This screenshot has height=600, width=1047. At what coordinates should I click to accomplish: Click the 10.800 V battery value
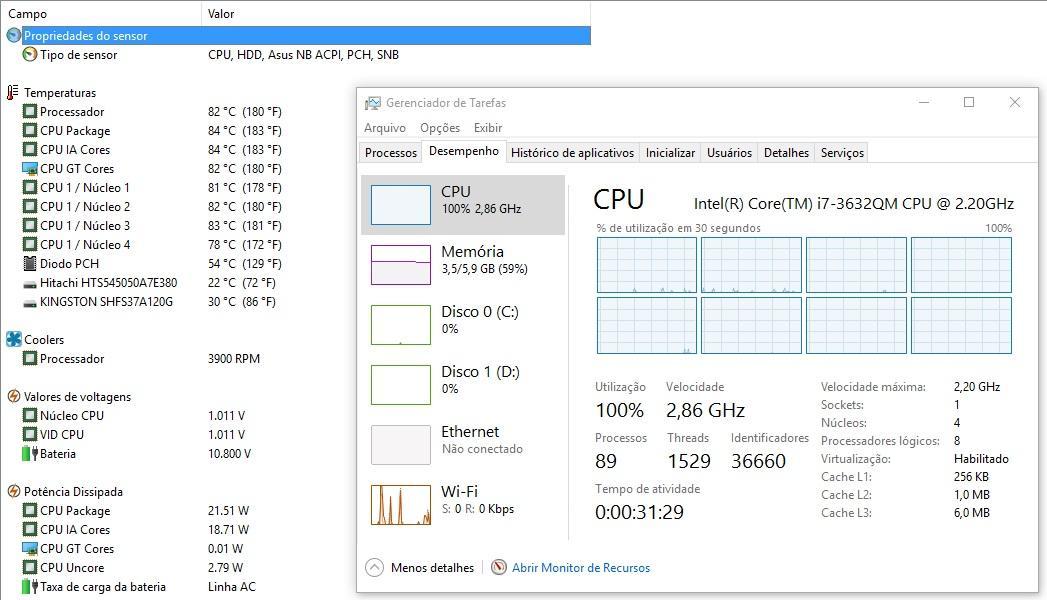[229, 453]
